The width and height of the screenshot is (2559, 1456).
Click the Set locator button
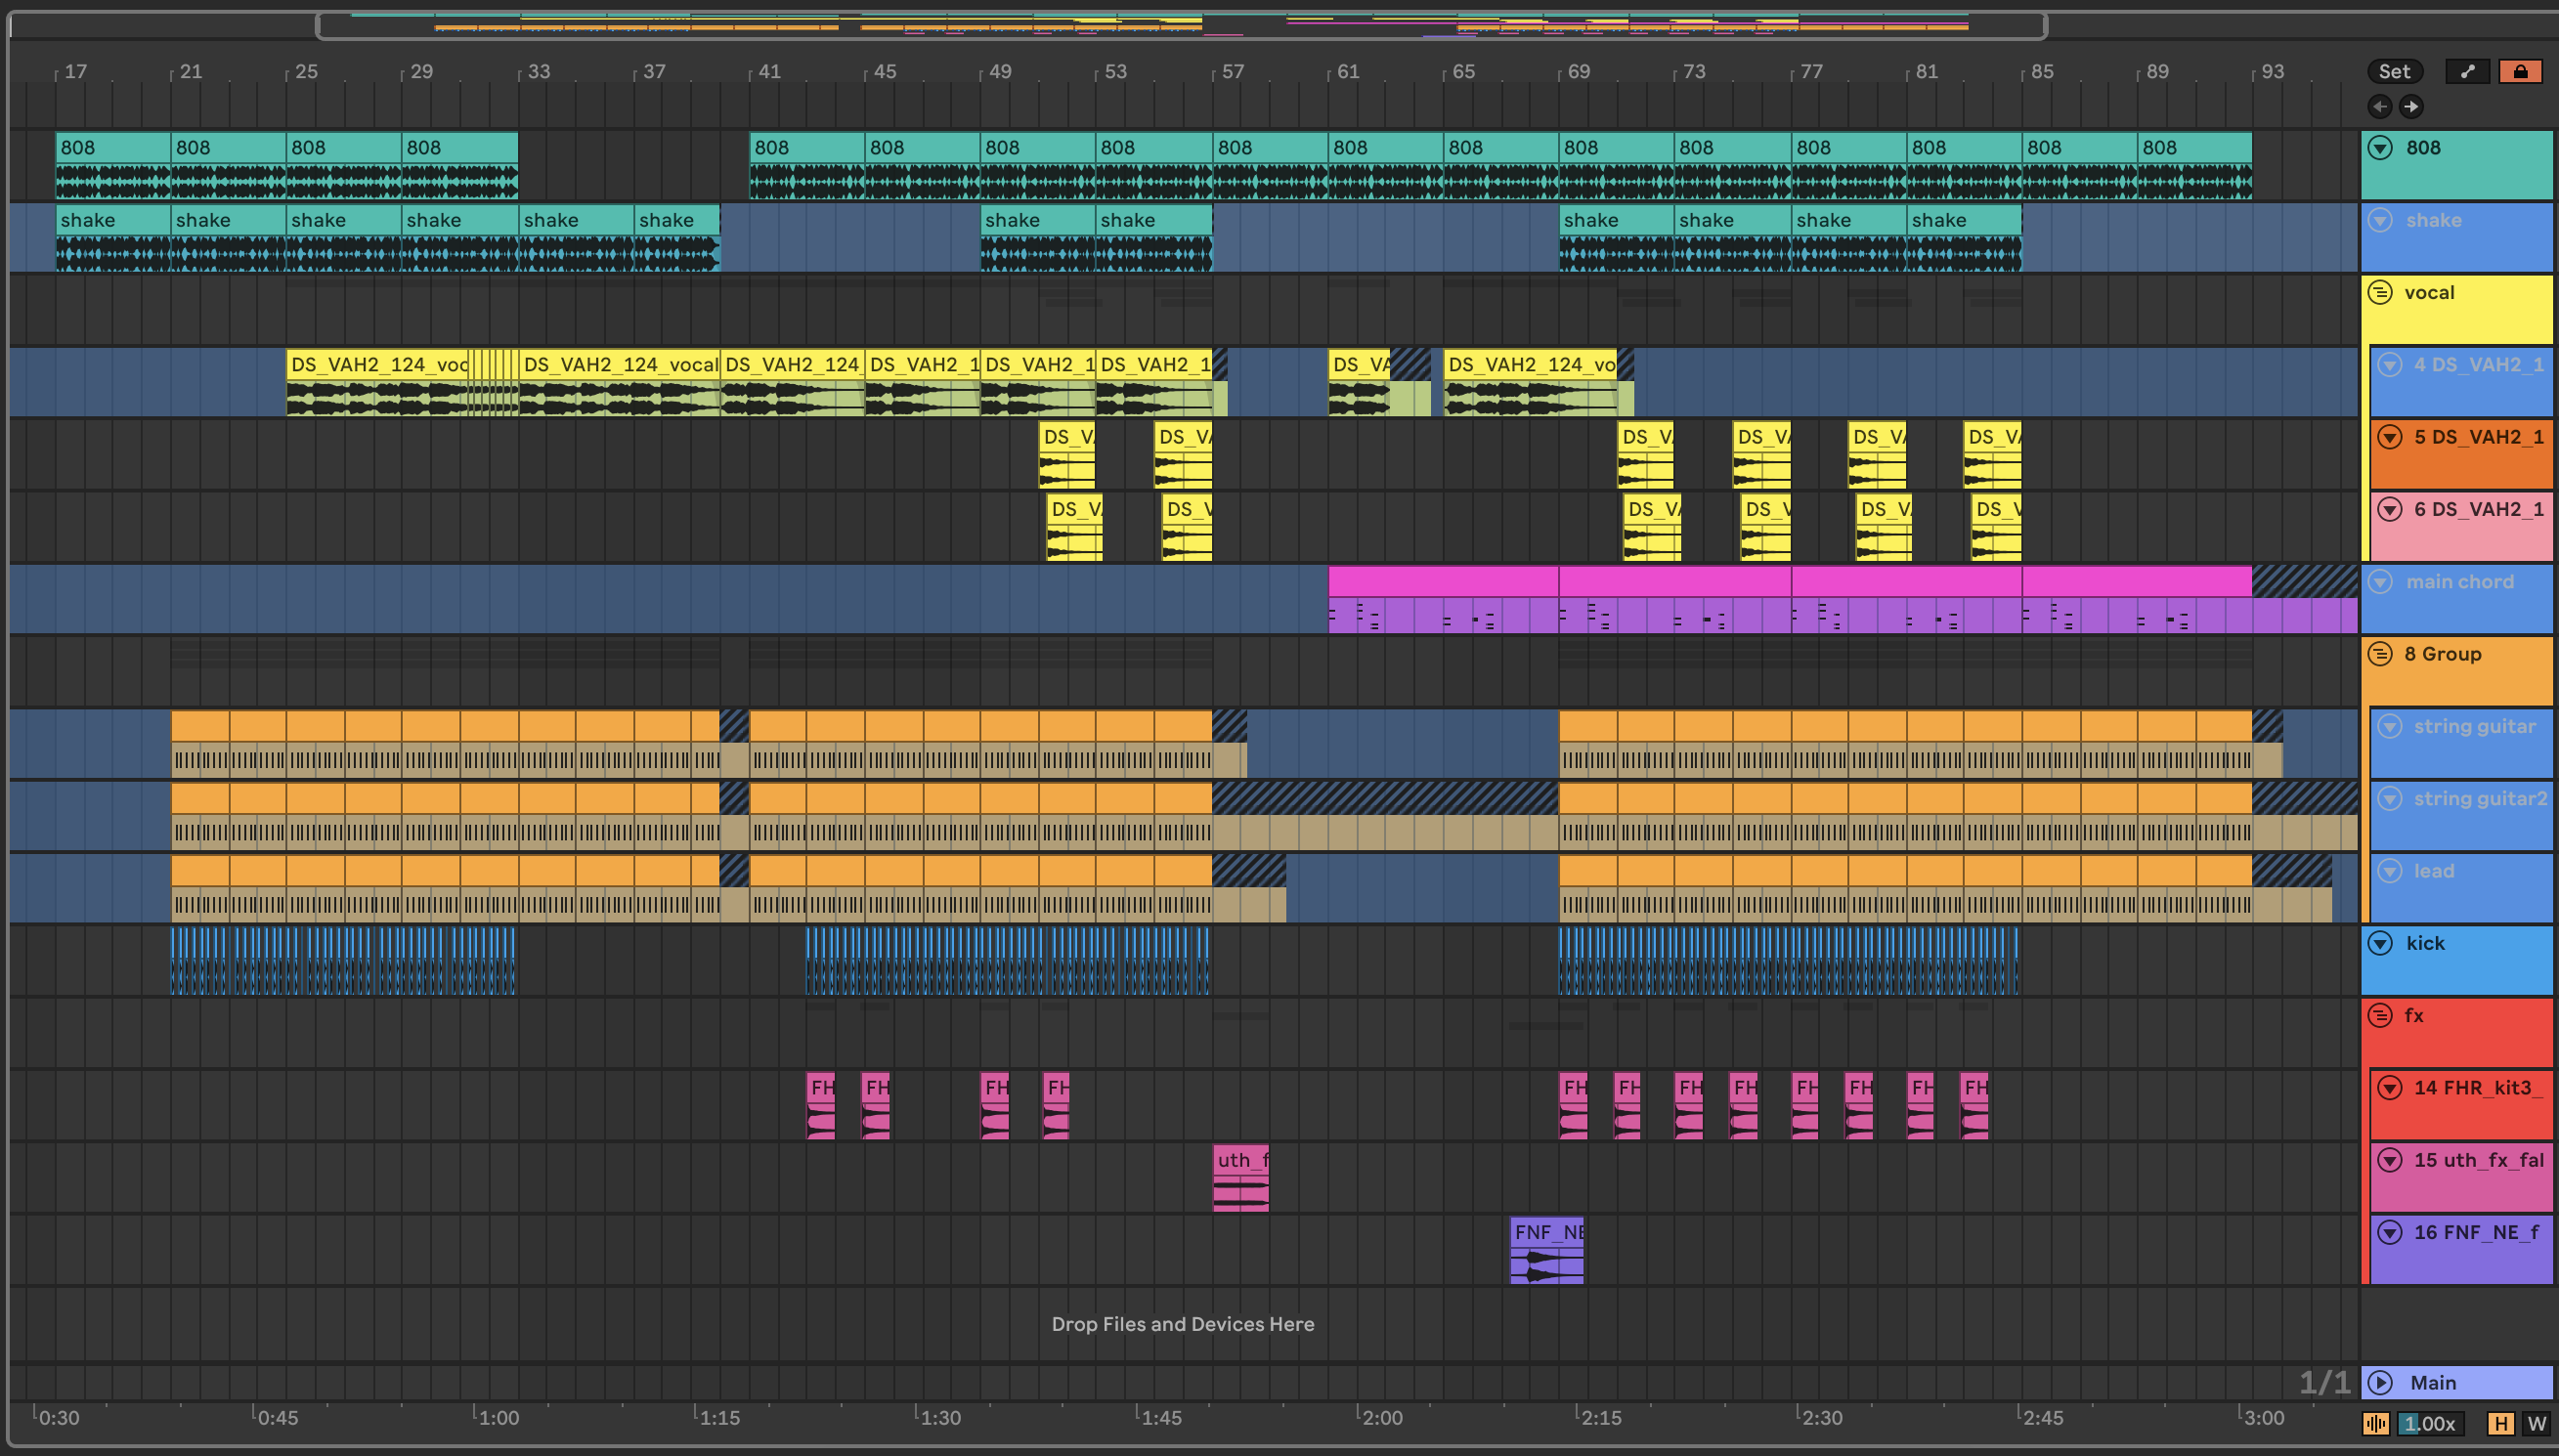tap(2394, 71)
